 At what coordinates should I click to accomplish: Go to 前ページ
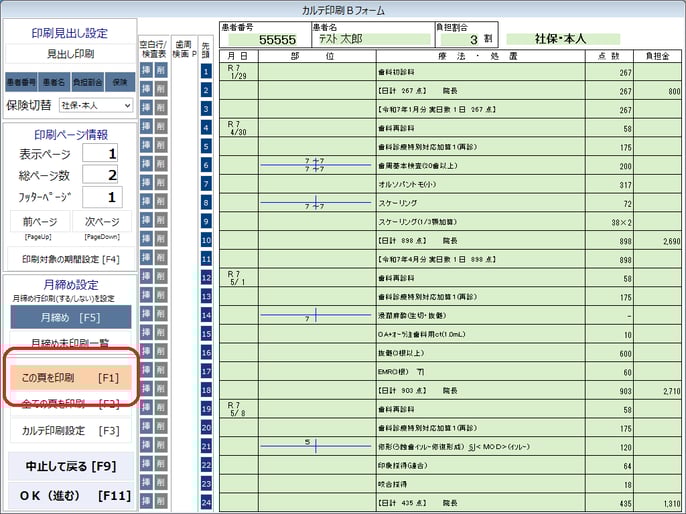(x=37, y=222)
